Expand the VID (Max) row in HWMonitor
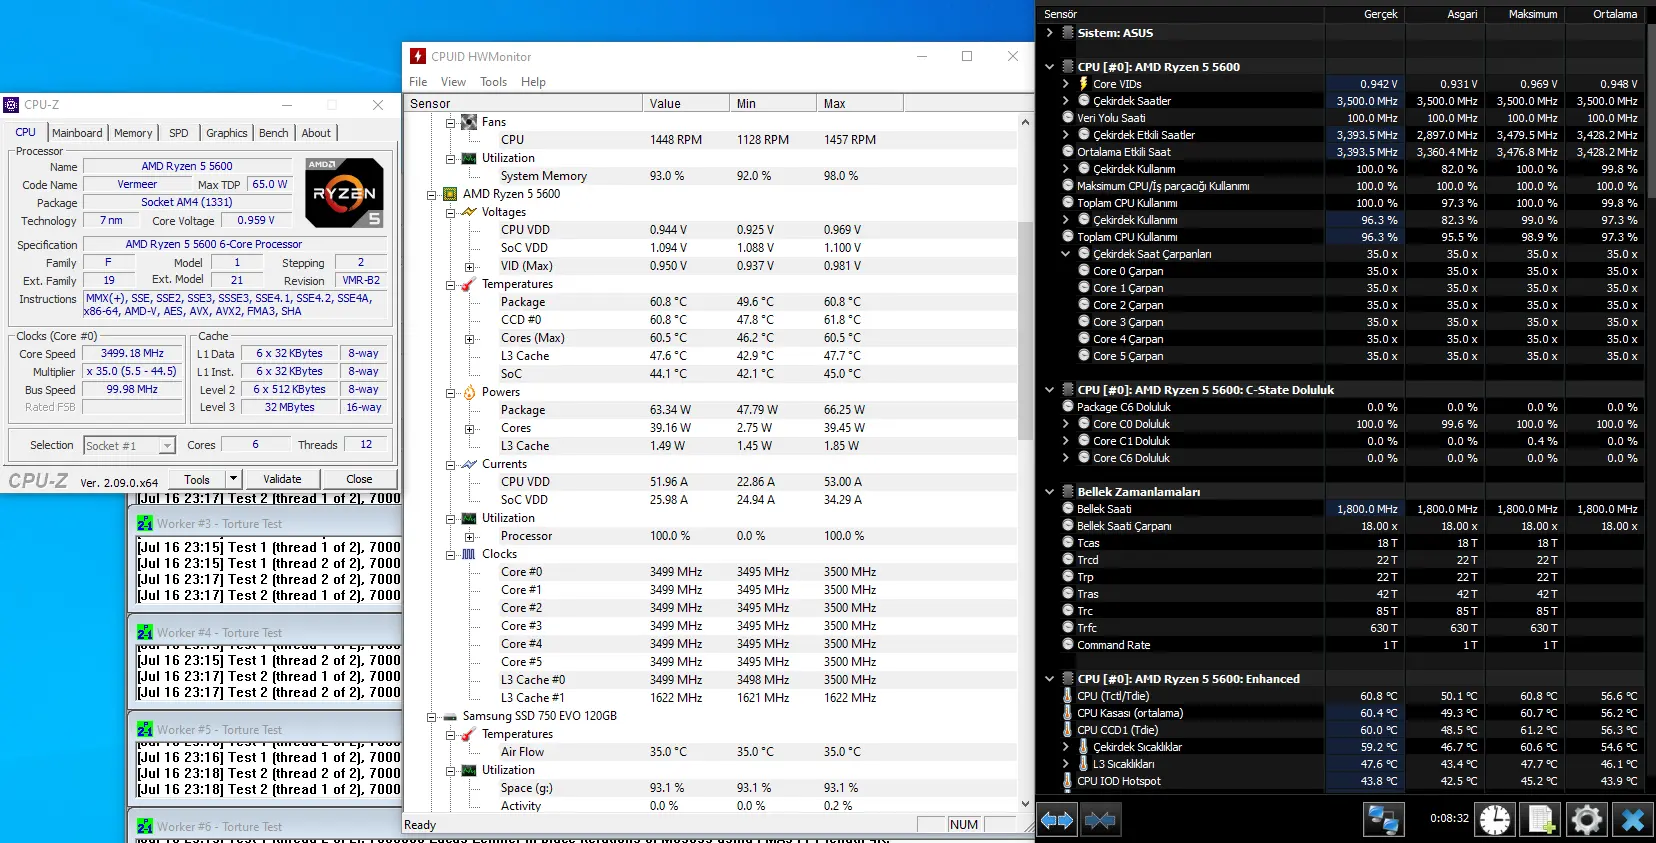 coord(469,266)
